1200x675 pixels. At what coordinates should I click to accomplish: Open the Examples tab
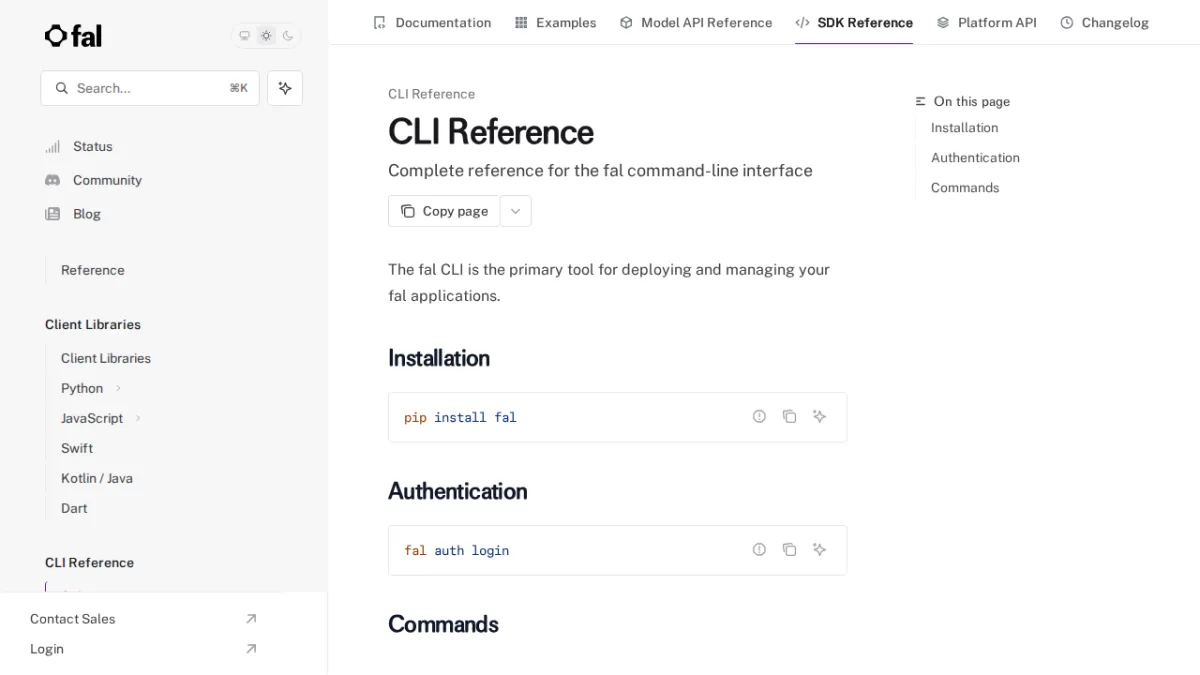pyautogui.click(x=555, y=22)
